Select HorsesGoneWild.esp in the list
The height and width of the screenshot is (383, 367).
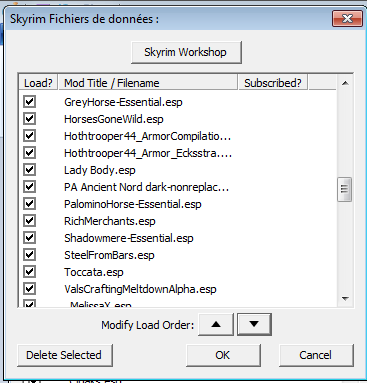[114, 119]
